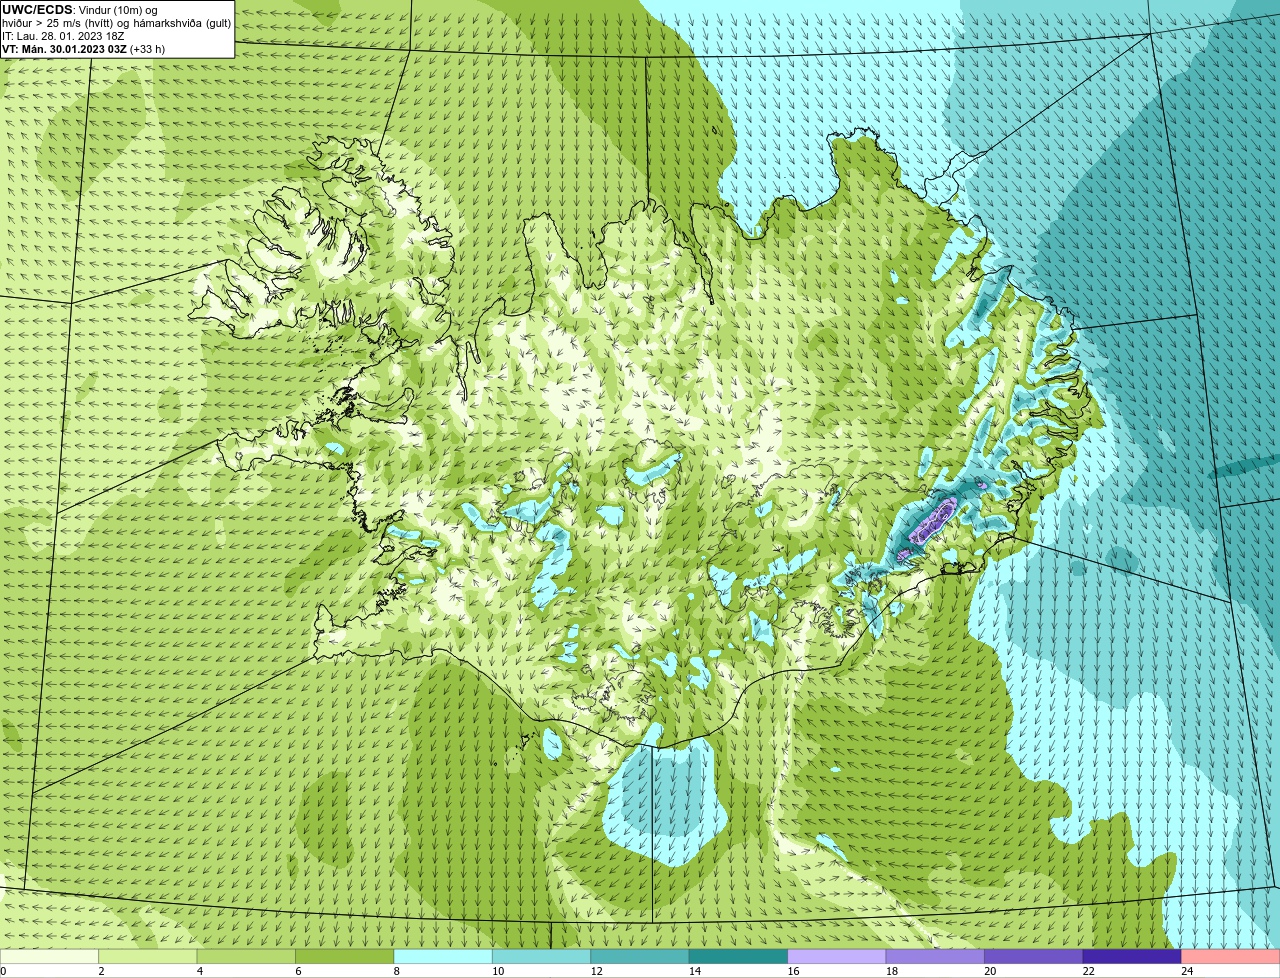Click the pale yellow 0–2 m/s legend swatch
This screenshot has width=1280, height=978.
point(49,956)
